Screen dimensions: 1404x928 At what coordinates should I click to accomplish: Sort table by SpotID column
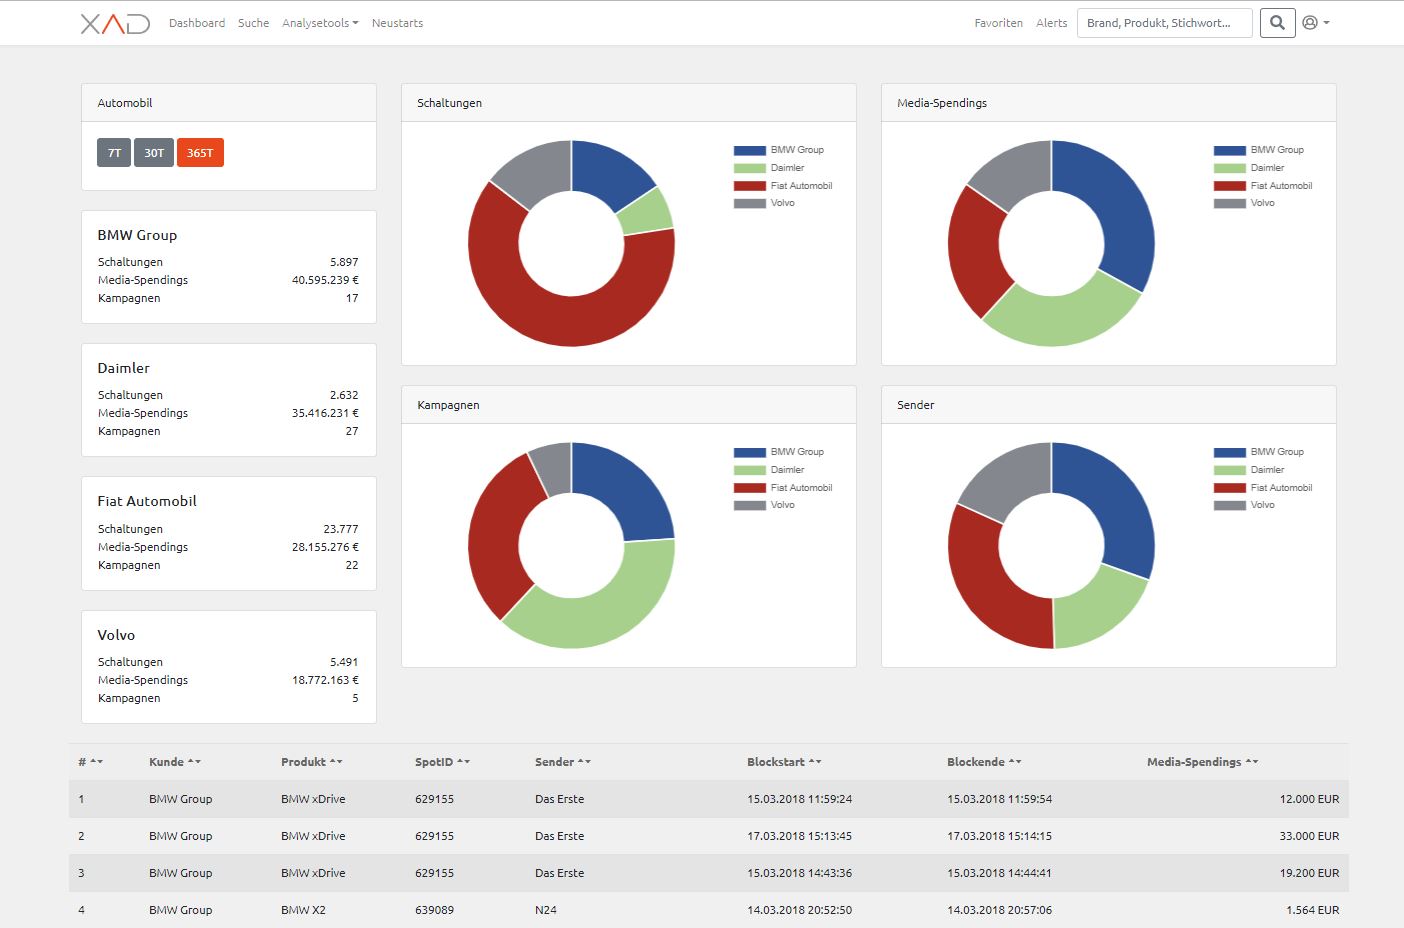coord(442,762)
